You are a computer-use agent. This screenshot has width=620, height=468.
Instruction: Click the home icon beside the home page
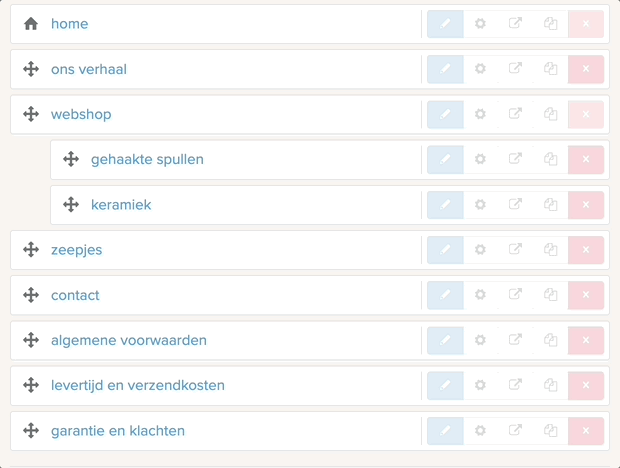pos(31,24)
